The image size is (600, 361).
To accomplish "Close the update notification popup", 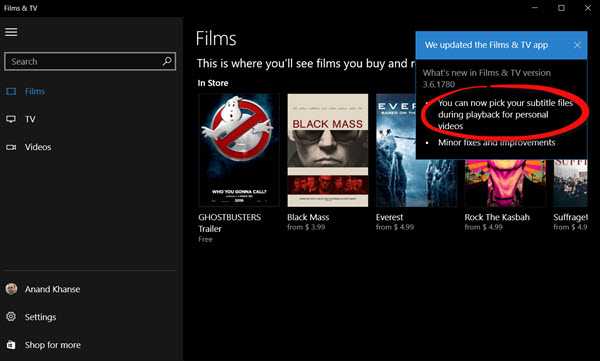I will 577,45.
